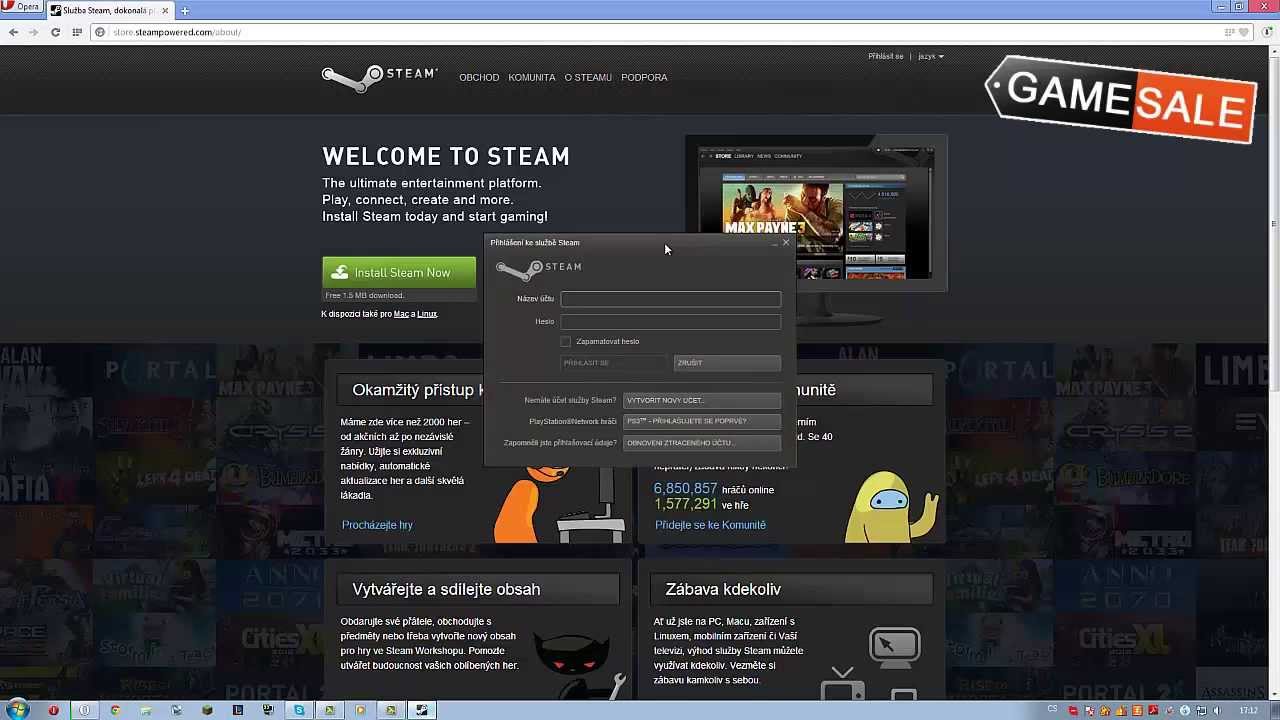The width and height of the screenshot is (1280, 720).
Task: Open the Minecraft block taskbar icon
Action: tap(207, 710)
